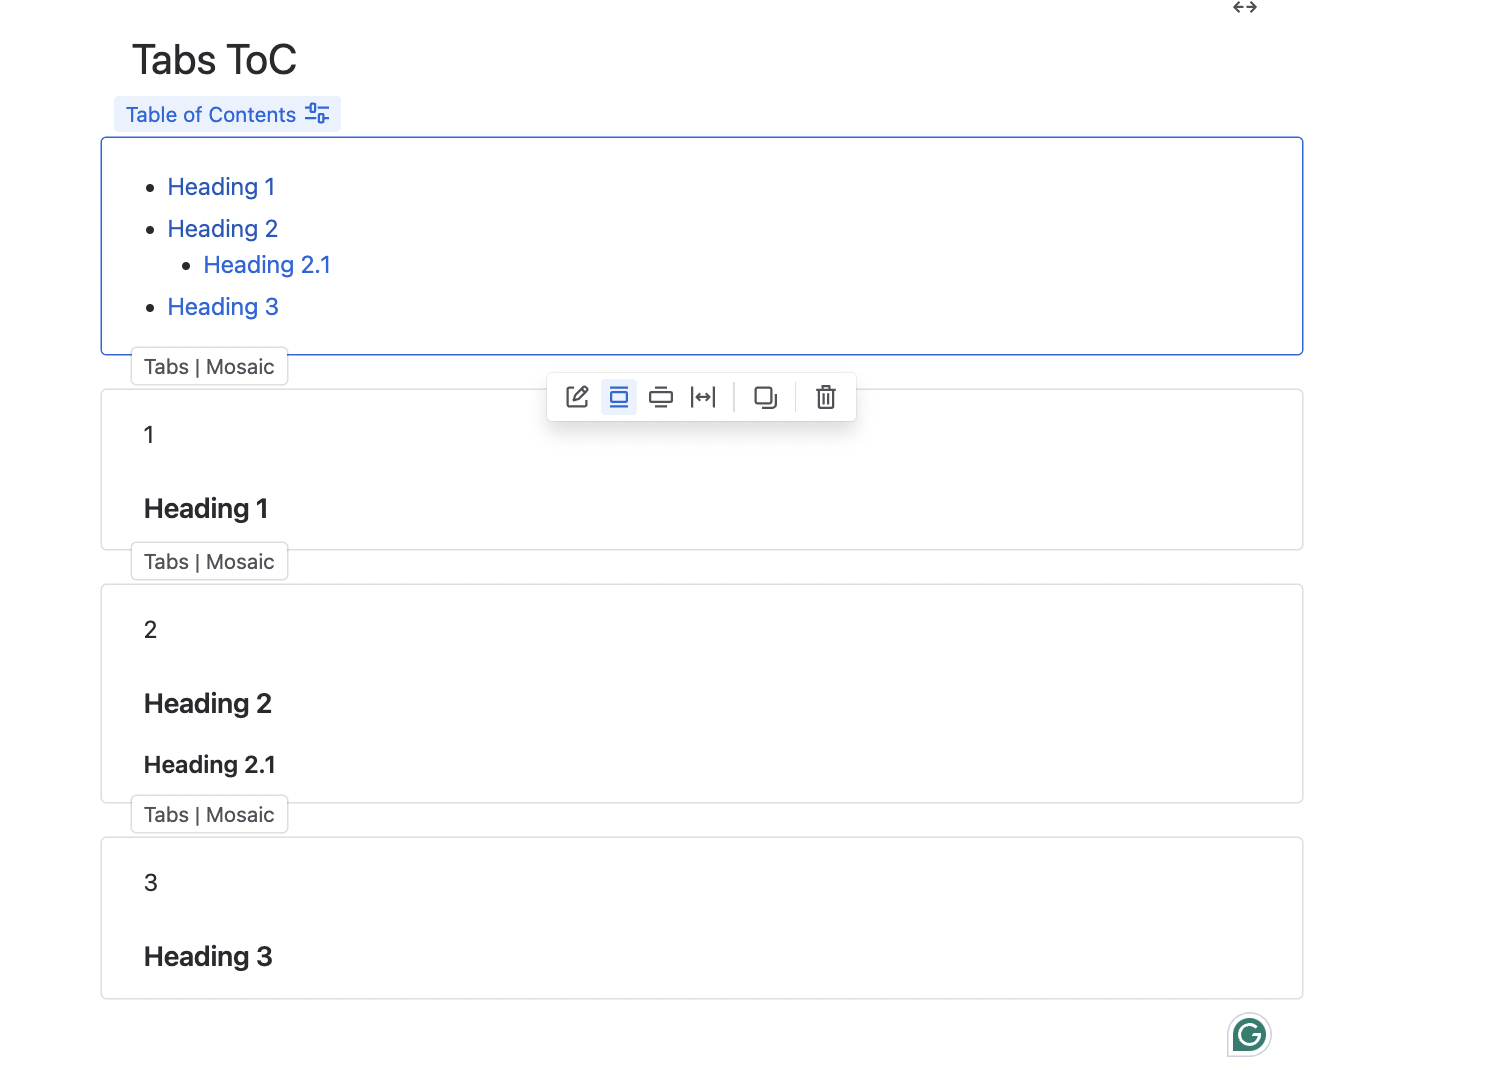Follow the Heading 1 link
The image size is (1502, 1074).
point(221,187)
